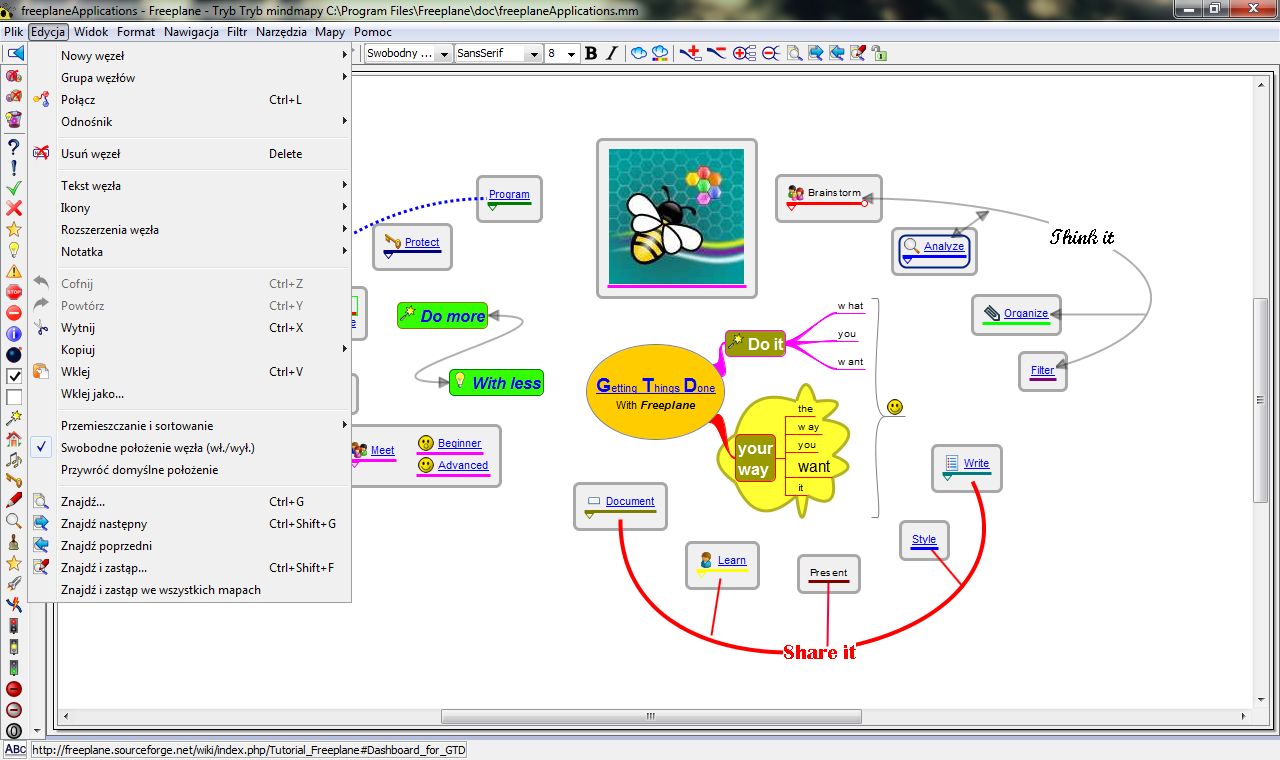Pick the light bulb idea icon in sidebar

[x=14, y=250]
